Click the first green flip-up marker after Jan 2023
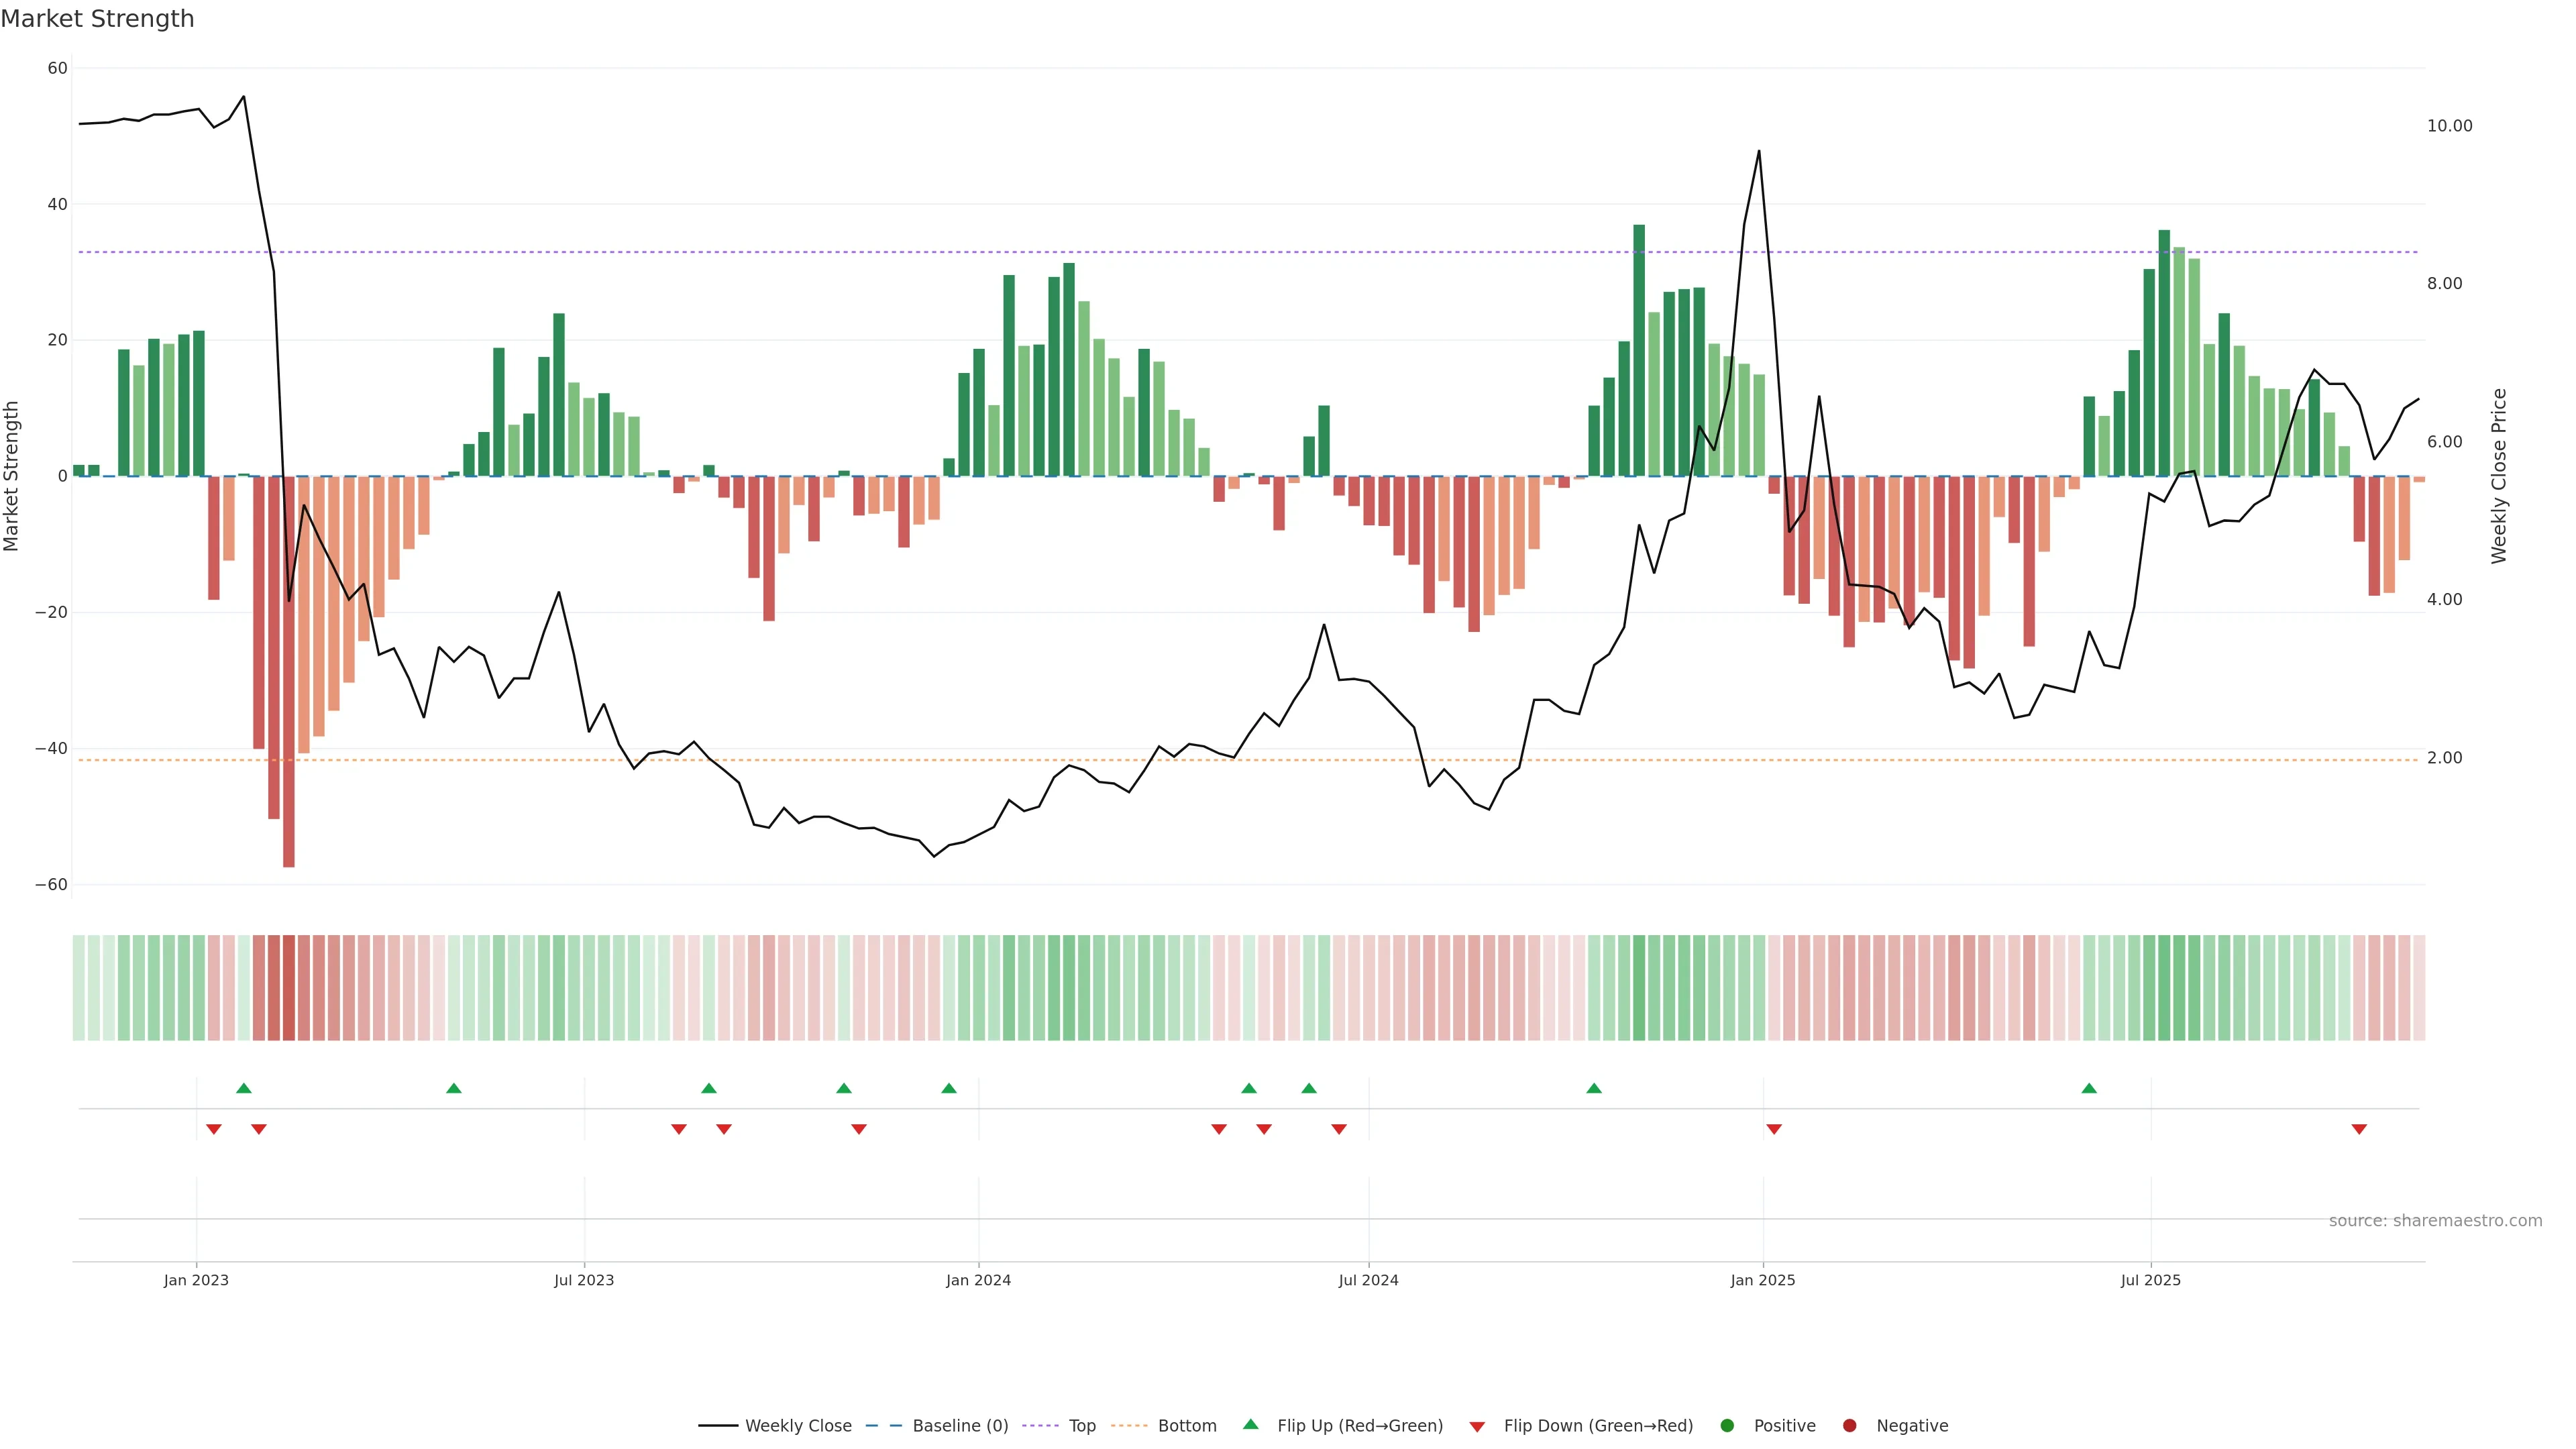Screen dimensions: 2576x1449 (243, 1088)
